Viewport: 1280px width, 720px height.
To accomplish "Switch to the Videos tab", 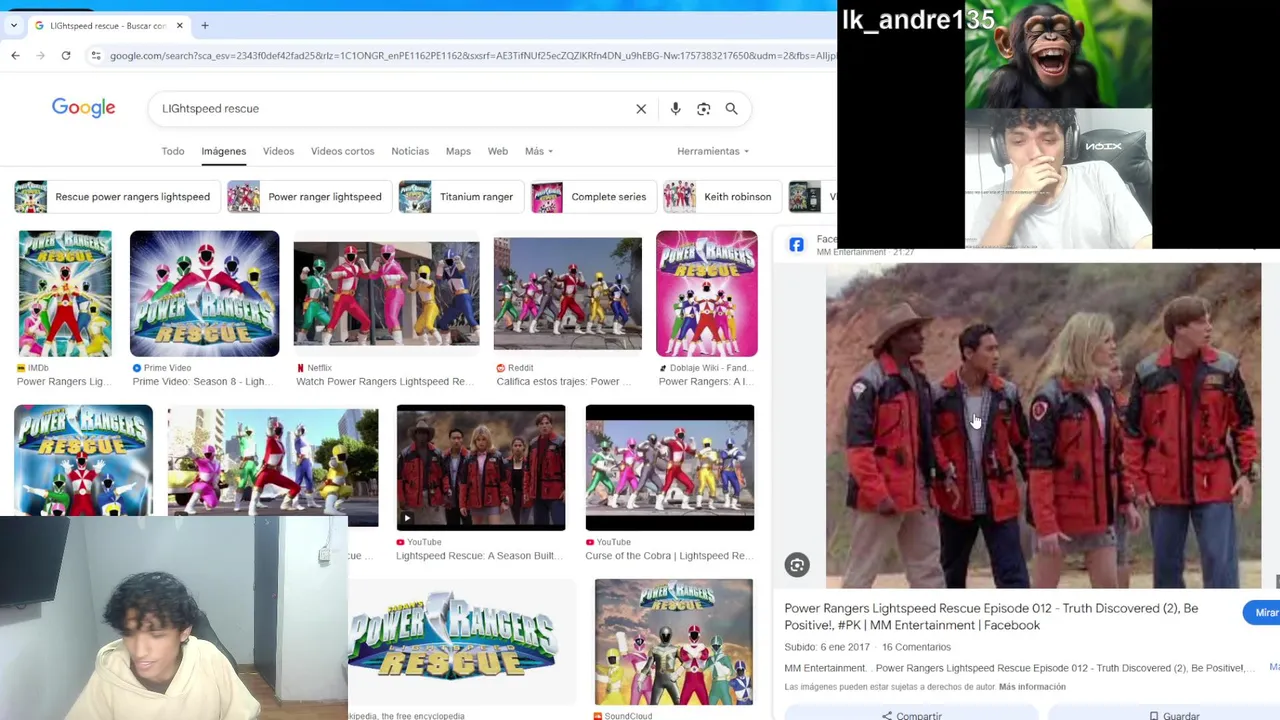I will [278, 151].
